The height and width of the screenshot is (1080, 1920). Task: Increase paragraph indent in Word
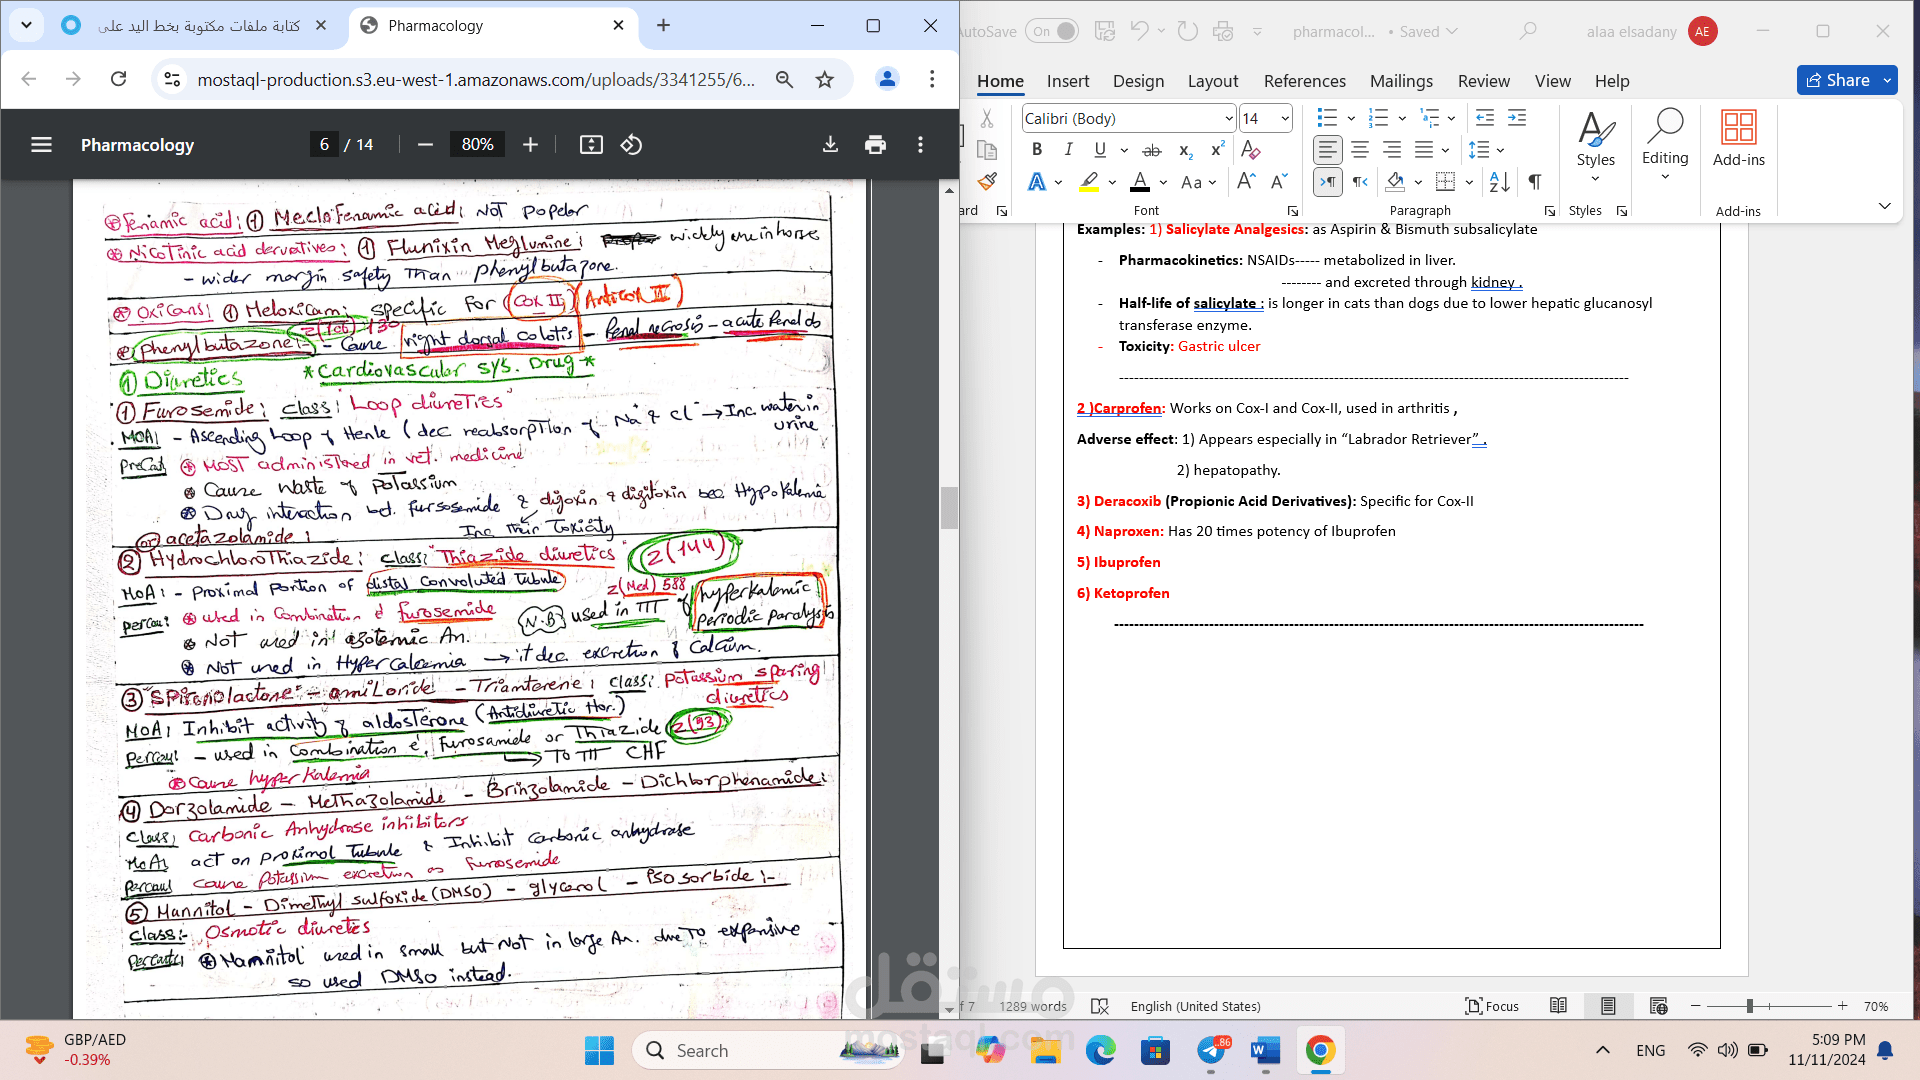point(1517,118)
